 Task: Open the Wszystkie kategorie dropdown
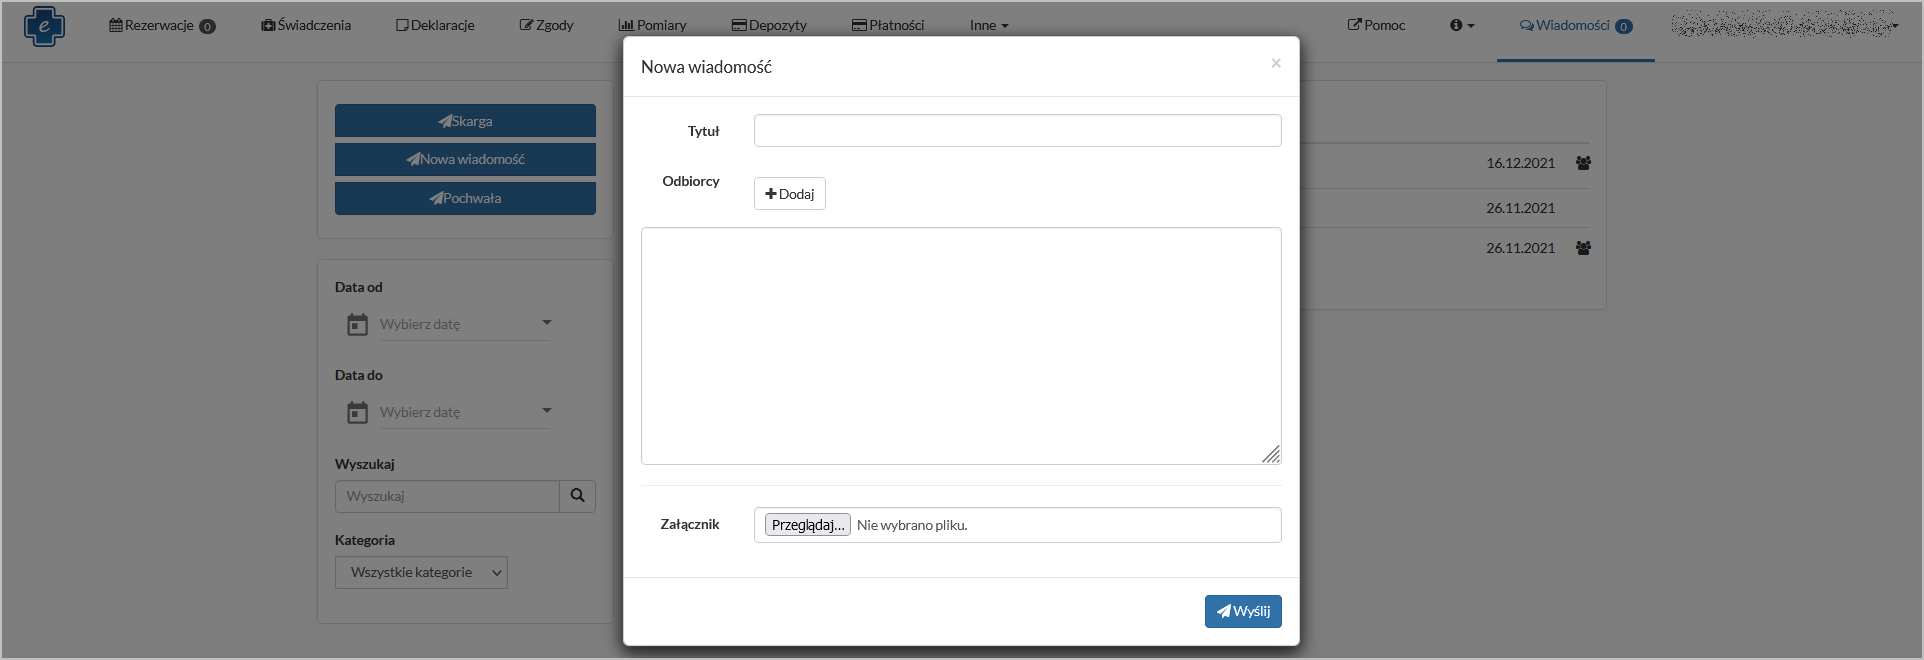[421, 572]
